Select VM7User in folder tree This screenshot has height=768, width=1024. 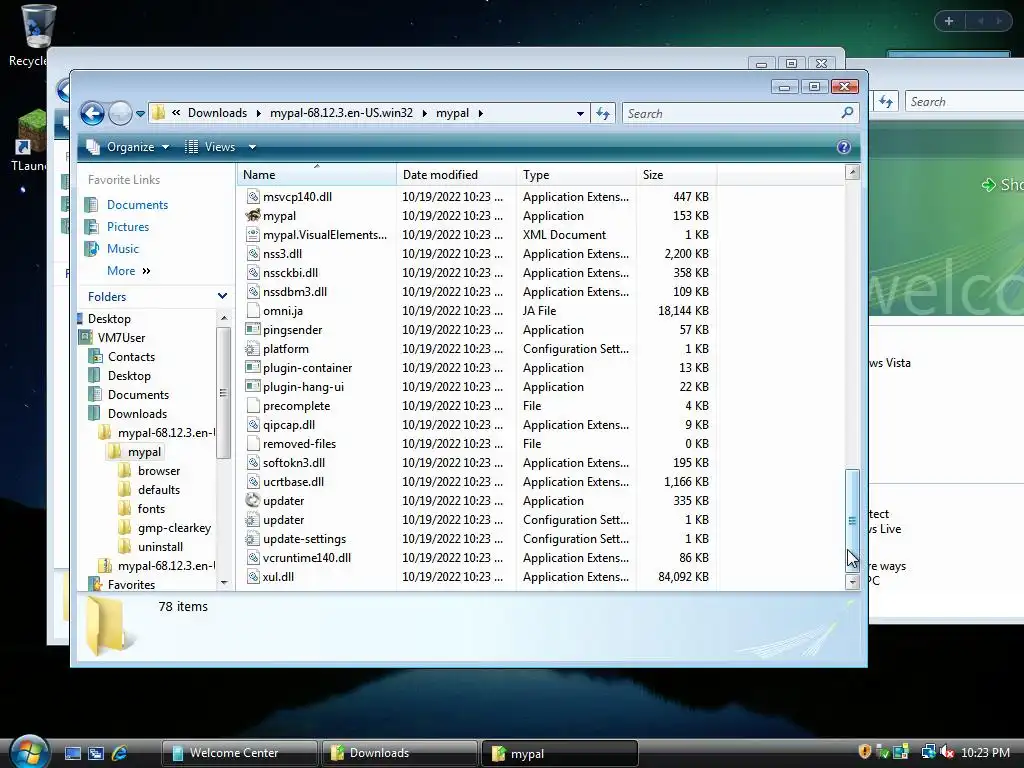click(121, 338)
